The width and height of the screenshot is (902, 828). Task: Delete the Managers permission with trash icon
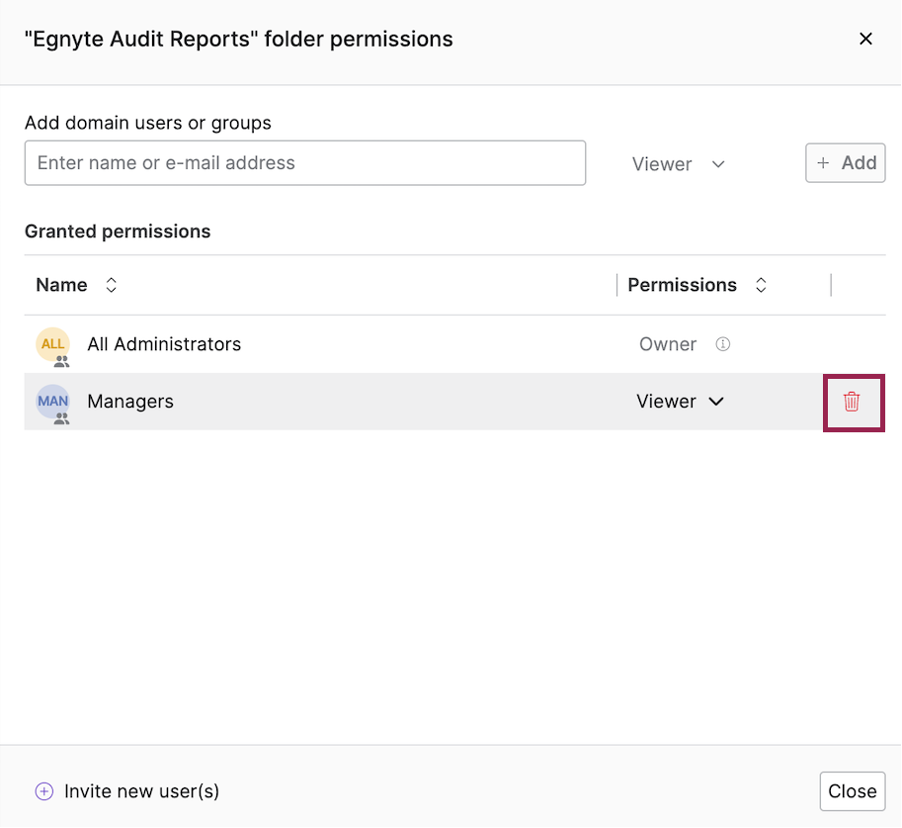[852, 402]
